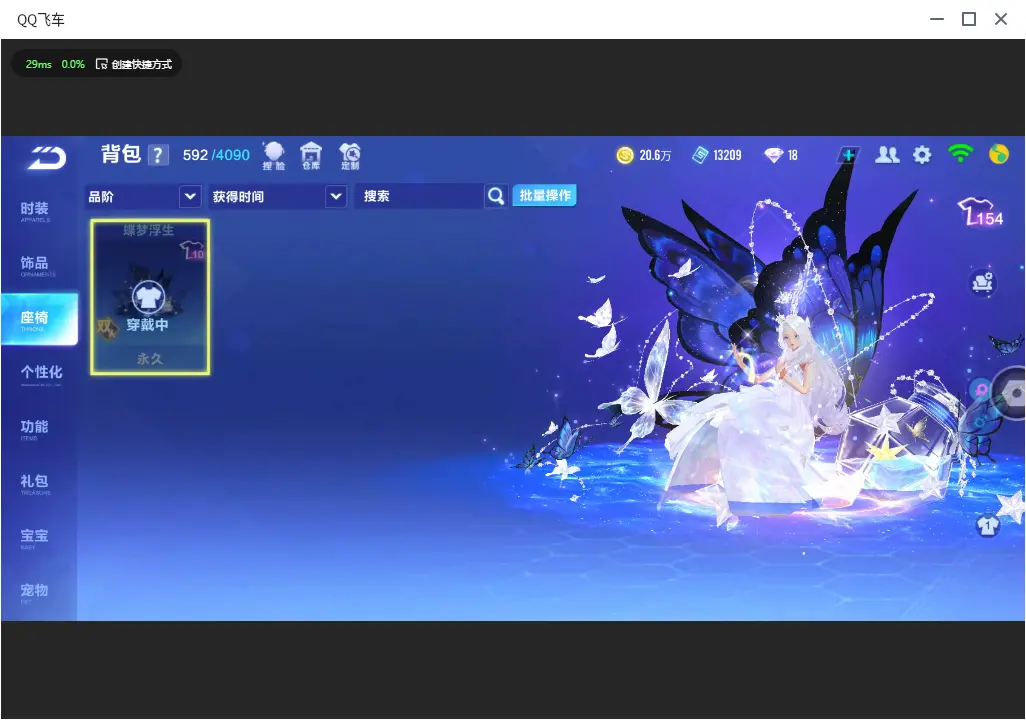Open the 宠物 tab
Image resolution: width=1026 pixels, height=720 pixels.
click(x=35, y=592)
